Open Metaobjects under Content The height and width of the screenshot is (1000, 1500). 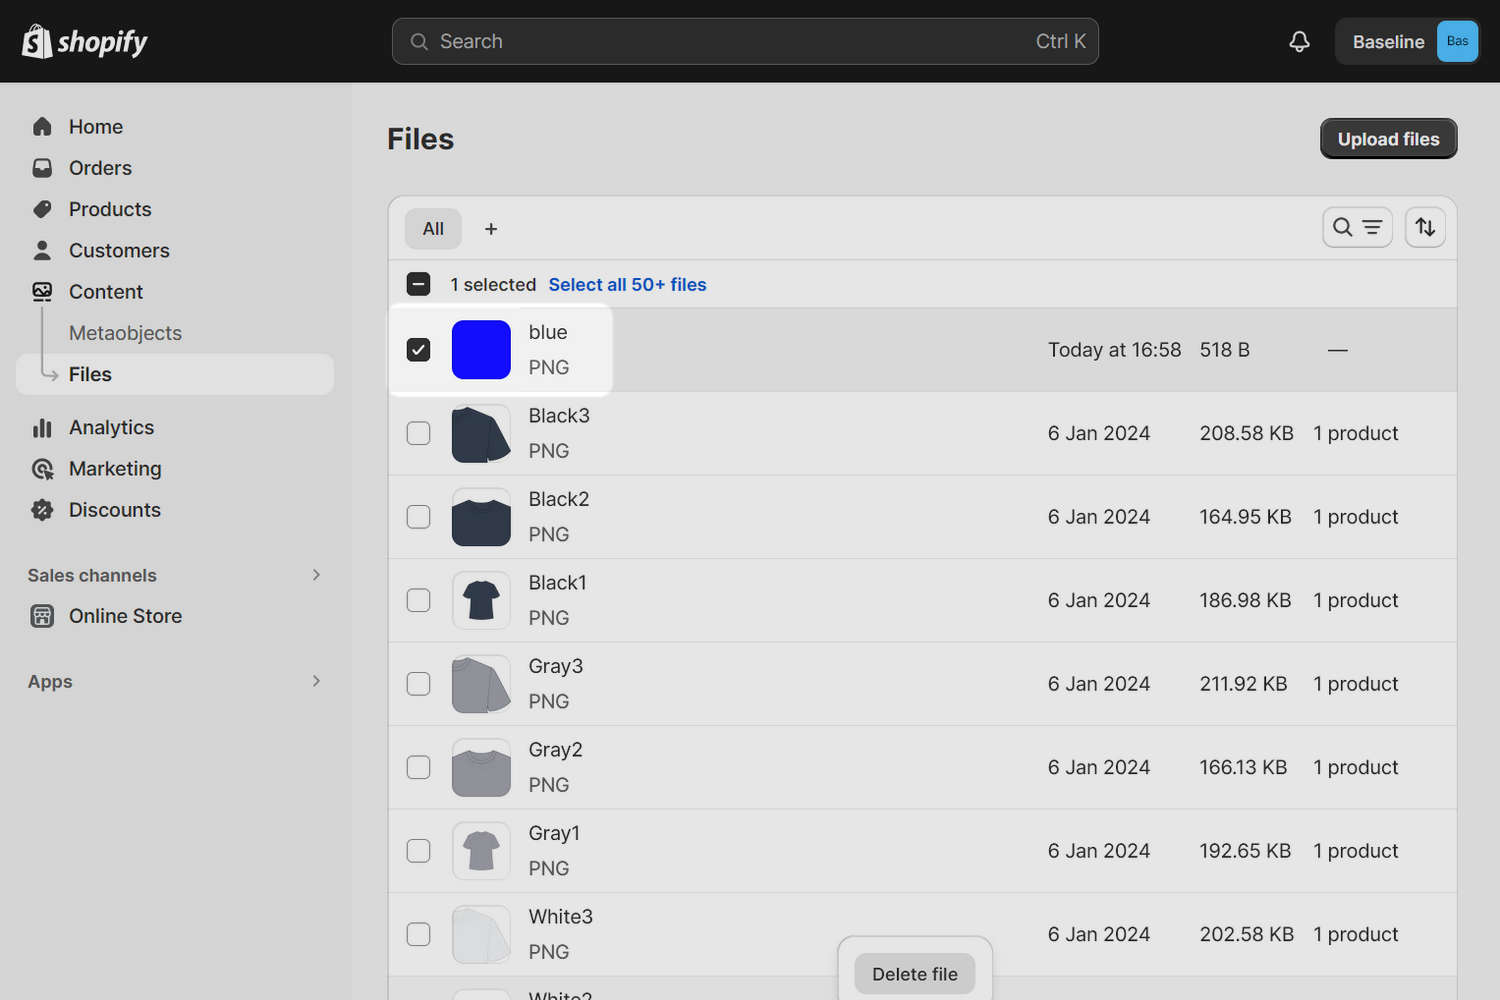[125, 332]
